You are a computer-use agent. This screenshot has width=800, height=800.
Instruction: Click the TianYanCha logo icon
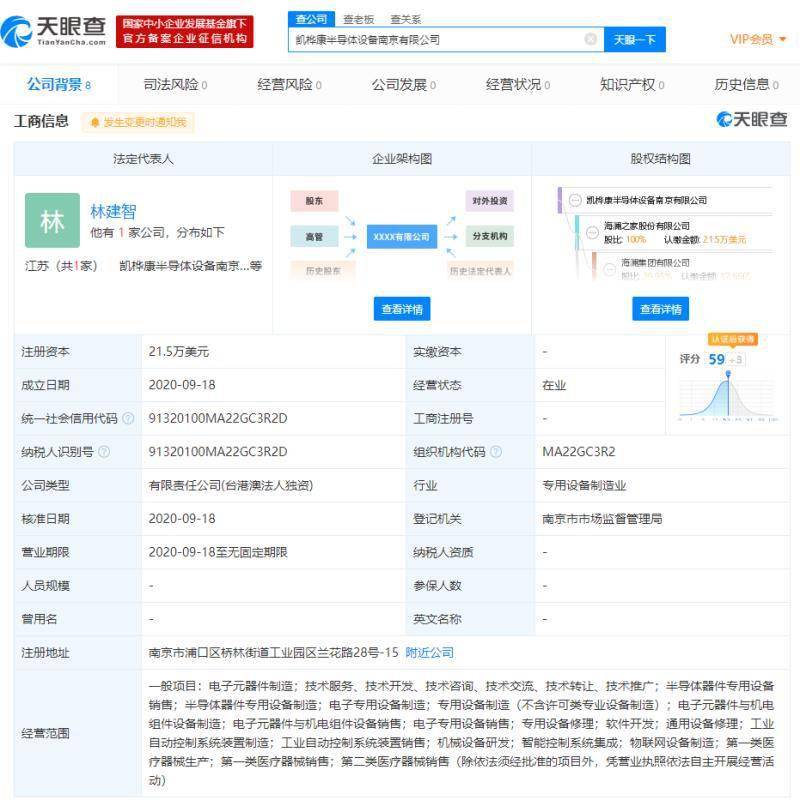pyautogui.click(x=16, y=32)
